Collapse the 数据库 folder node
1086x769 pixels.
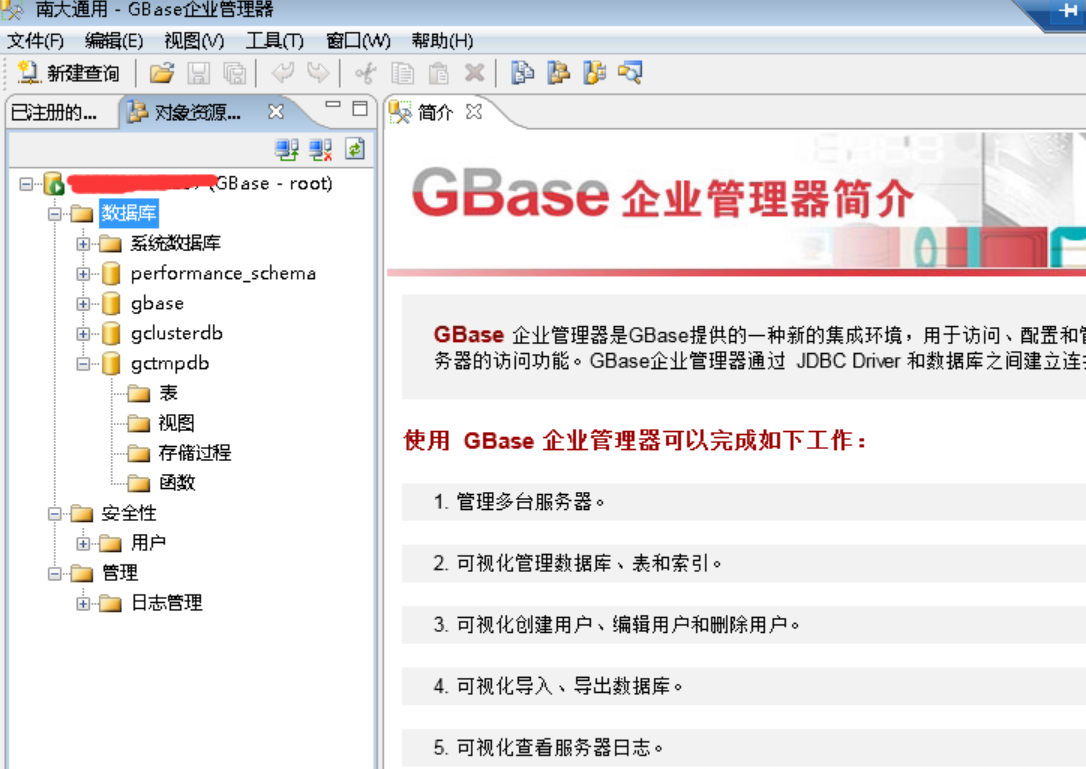click(55, 214)
